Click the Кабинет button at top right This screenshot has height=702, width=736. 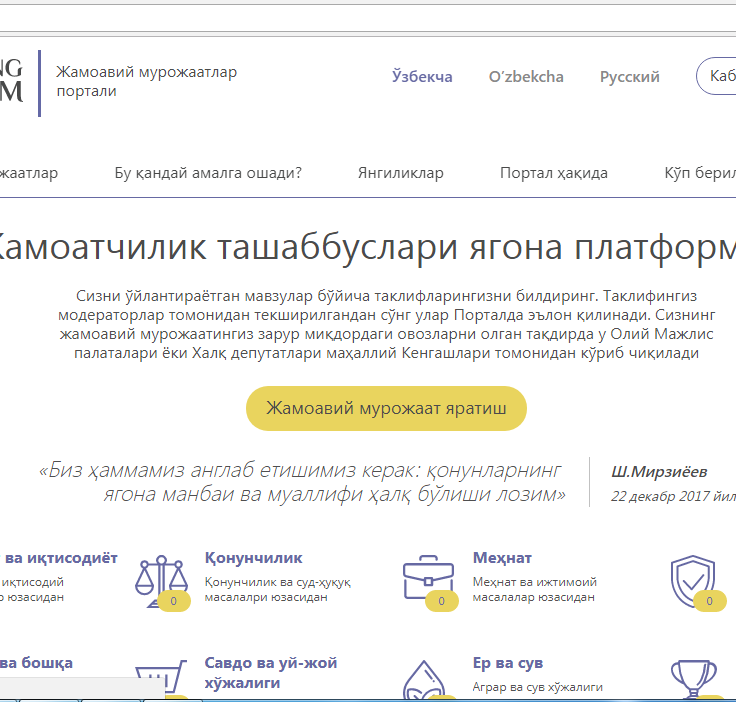point(718,77)
